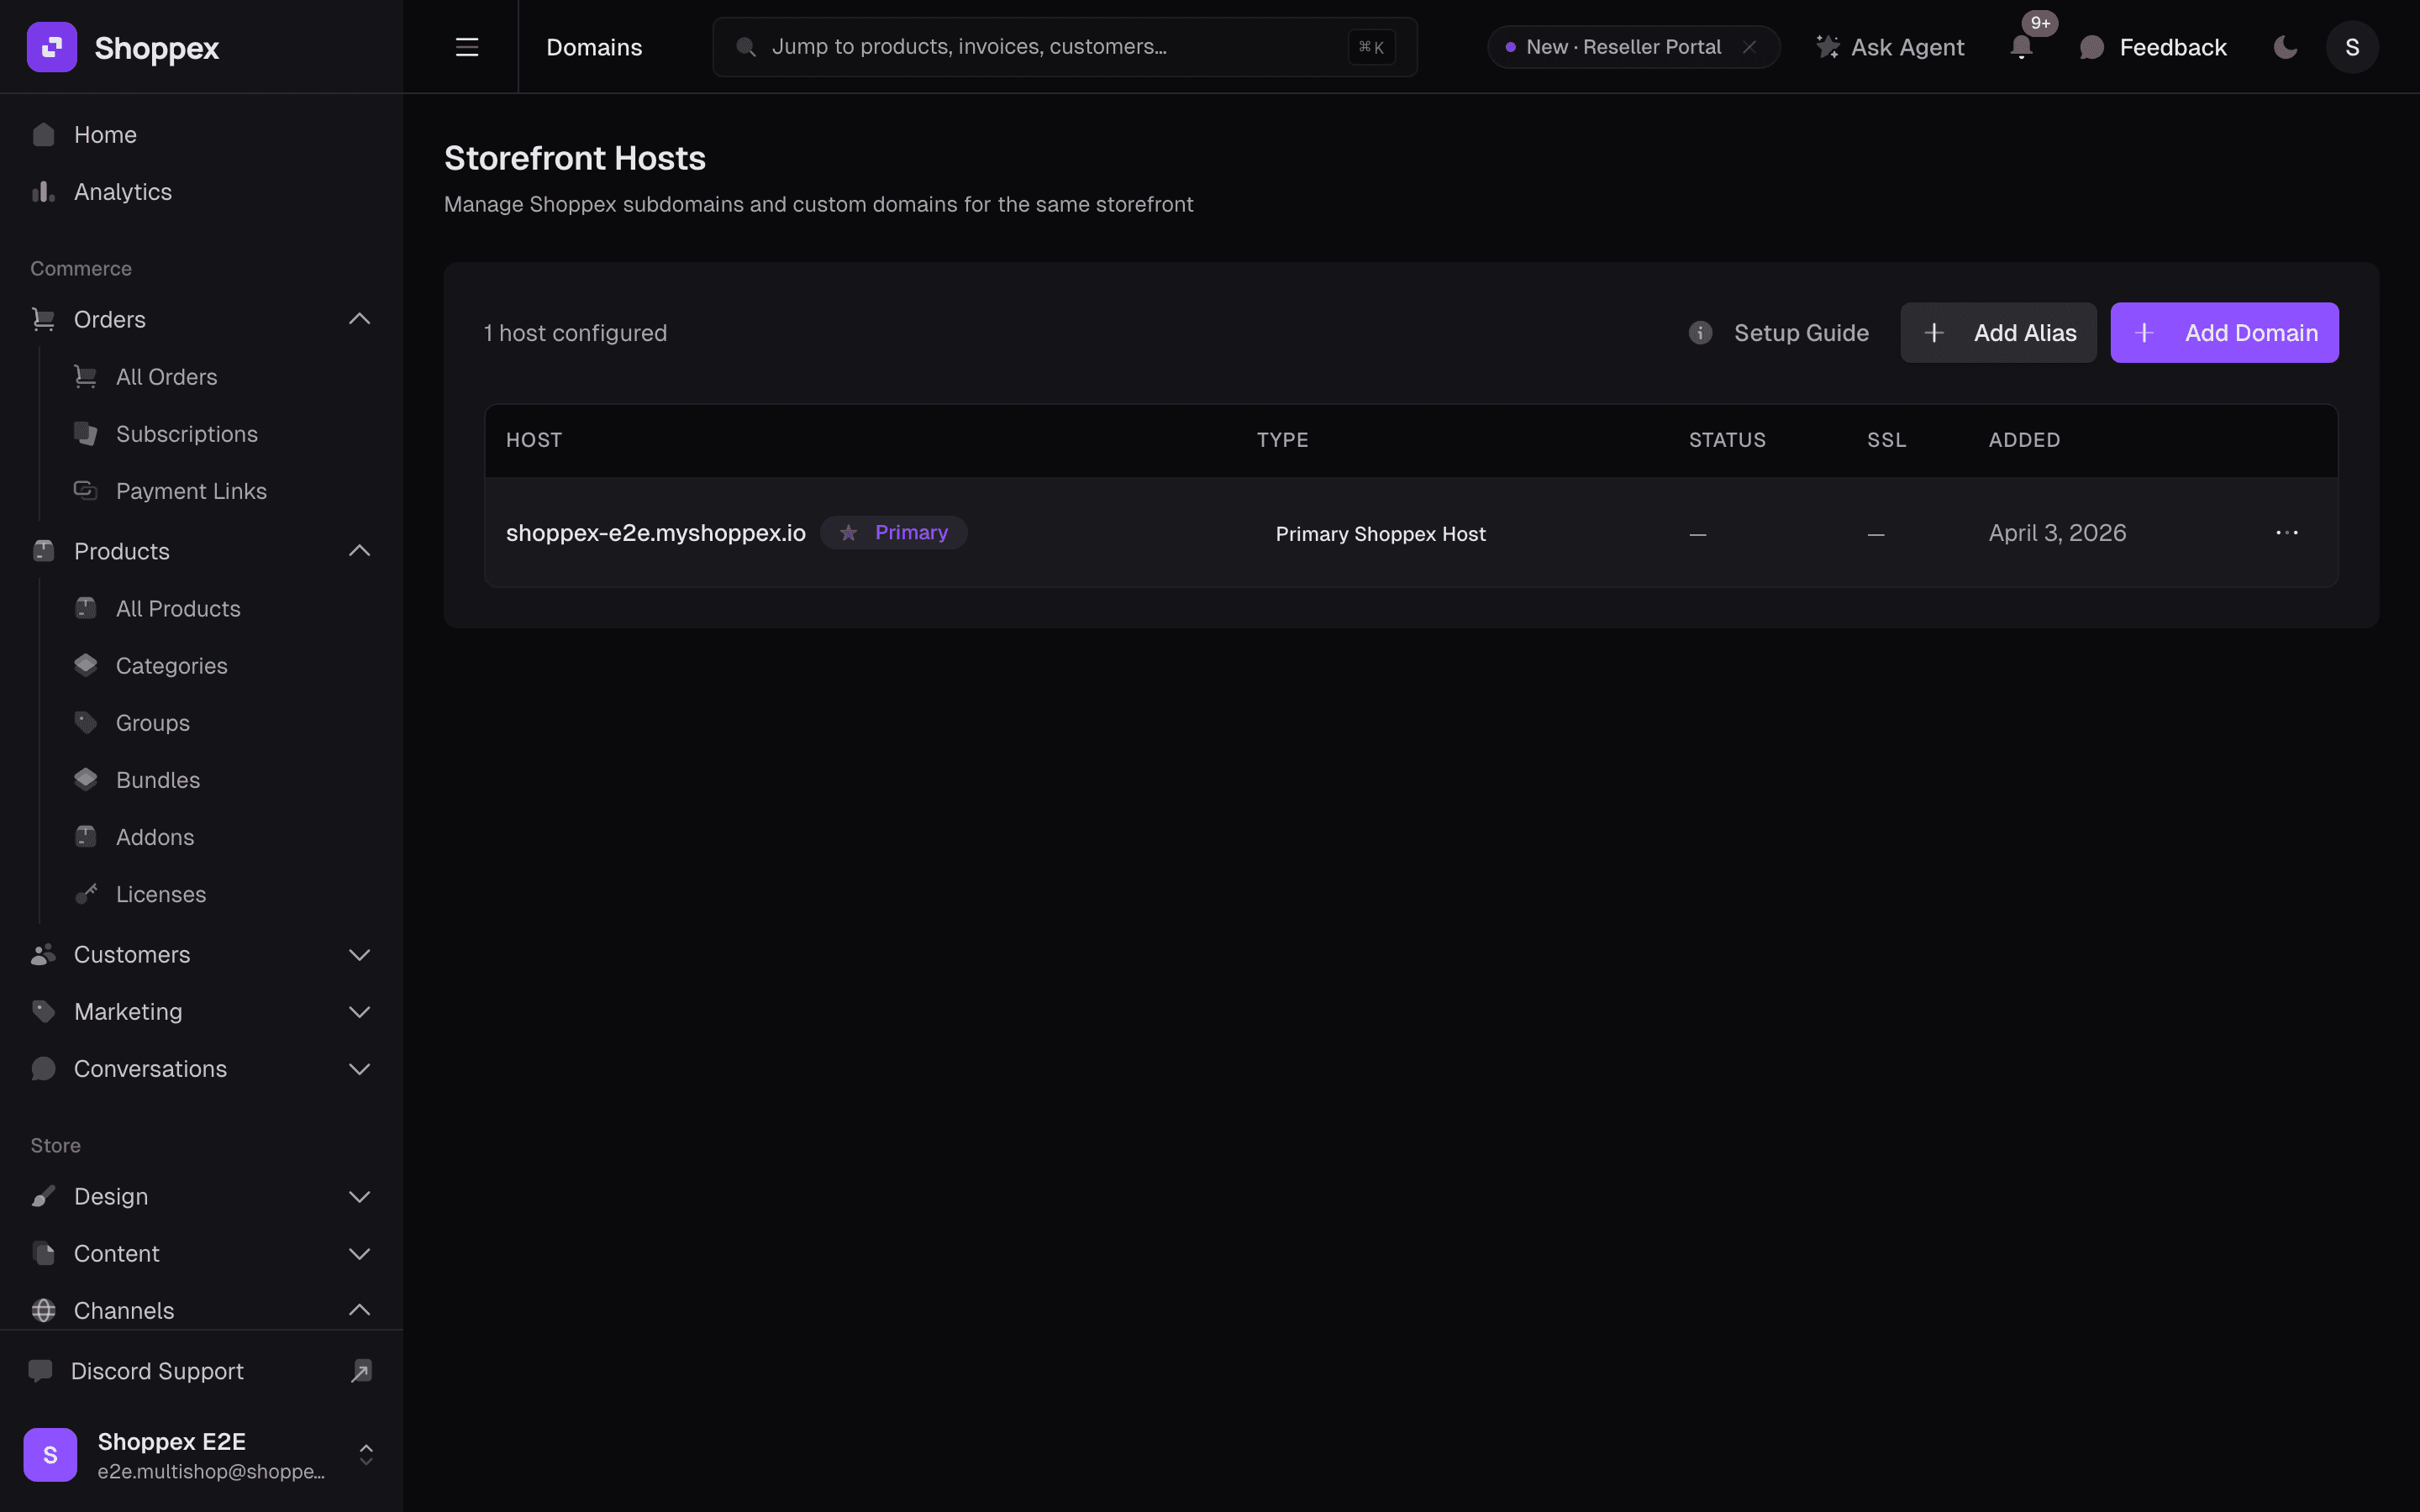Screen dimensions: 2420x1512
Task: Open the Setup Guide link
Action: click(x=1779, y=333)
